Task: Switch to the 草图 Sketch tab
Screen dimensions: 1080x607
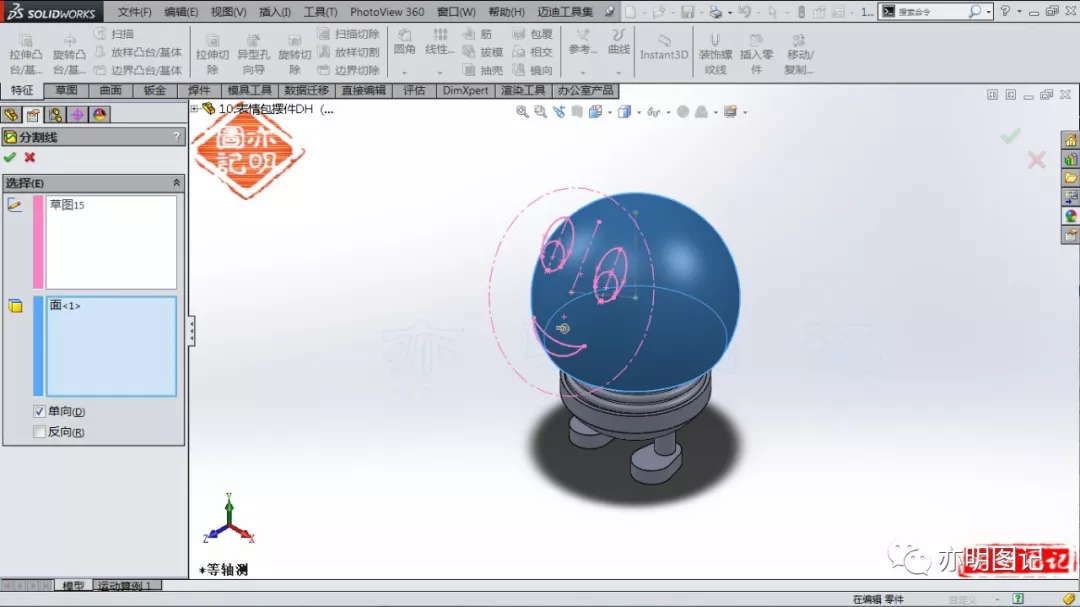Action: (66, 90)
